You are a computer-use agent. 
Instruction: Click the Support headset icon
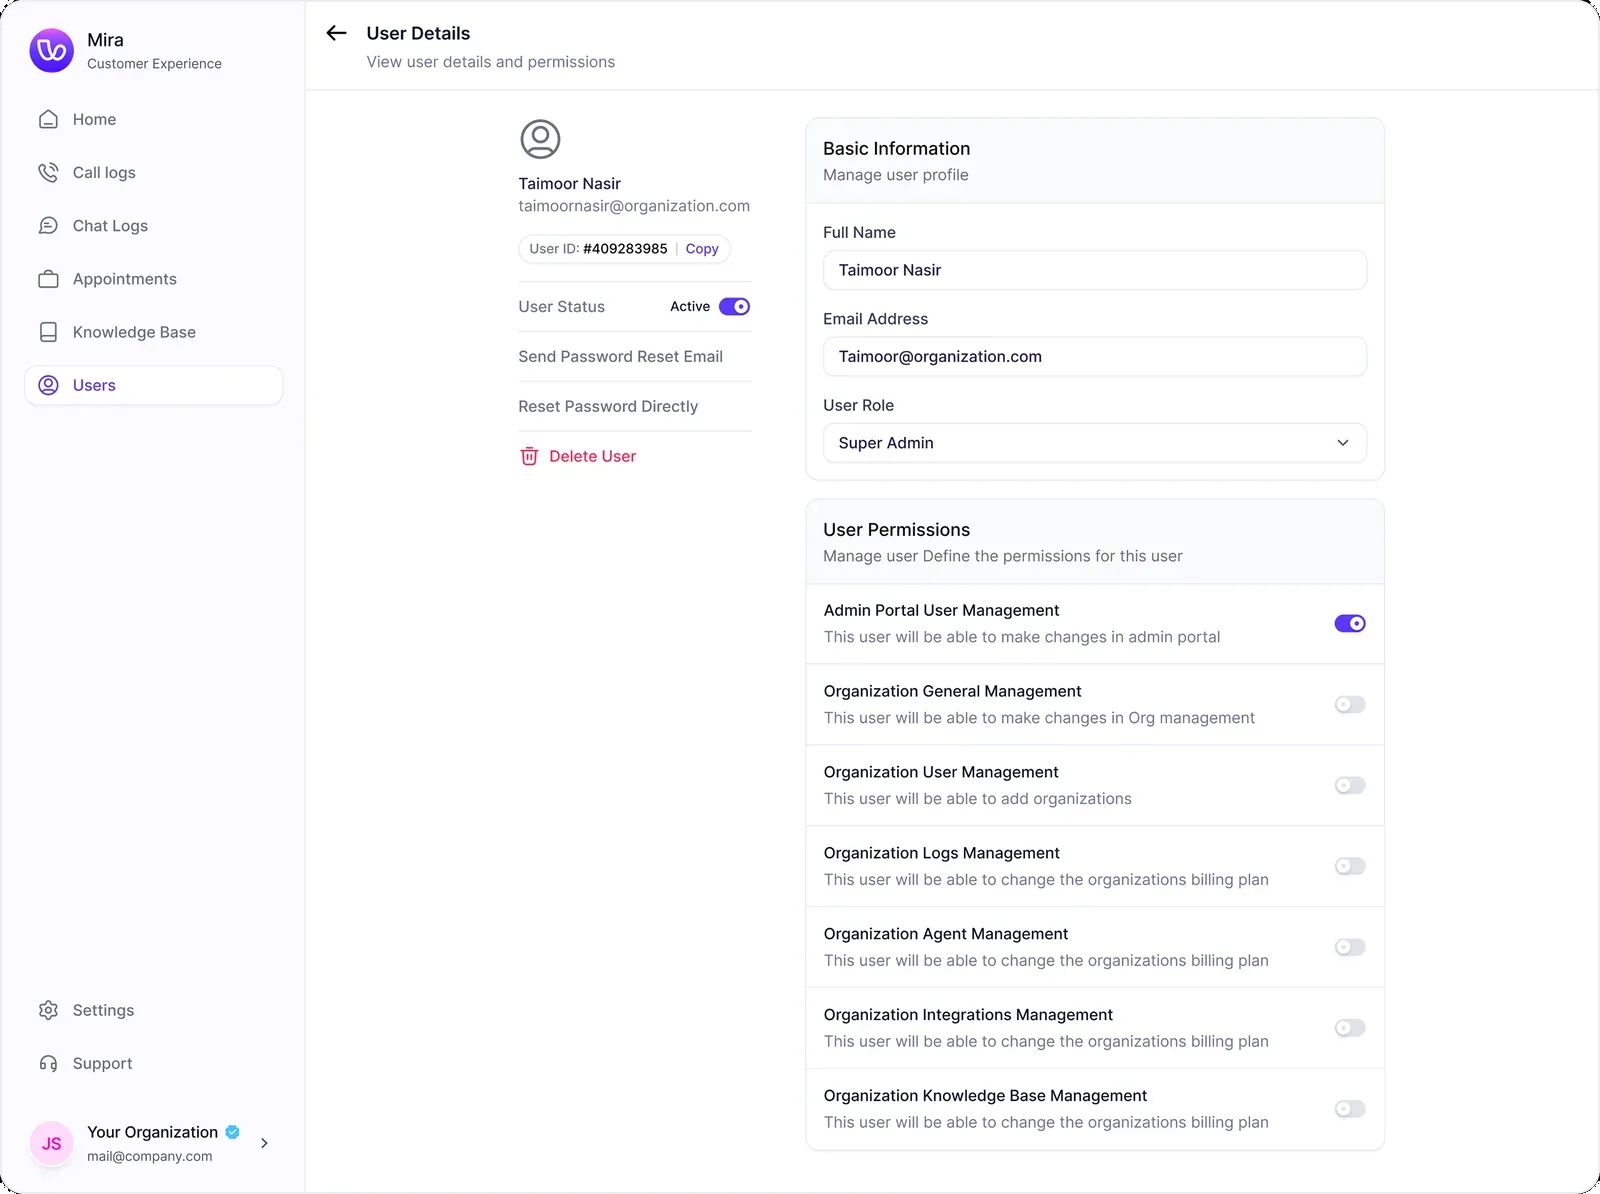point(48,1063)
